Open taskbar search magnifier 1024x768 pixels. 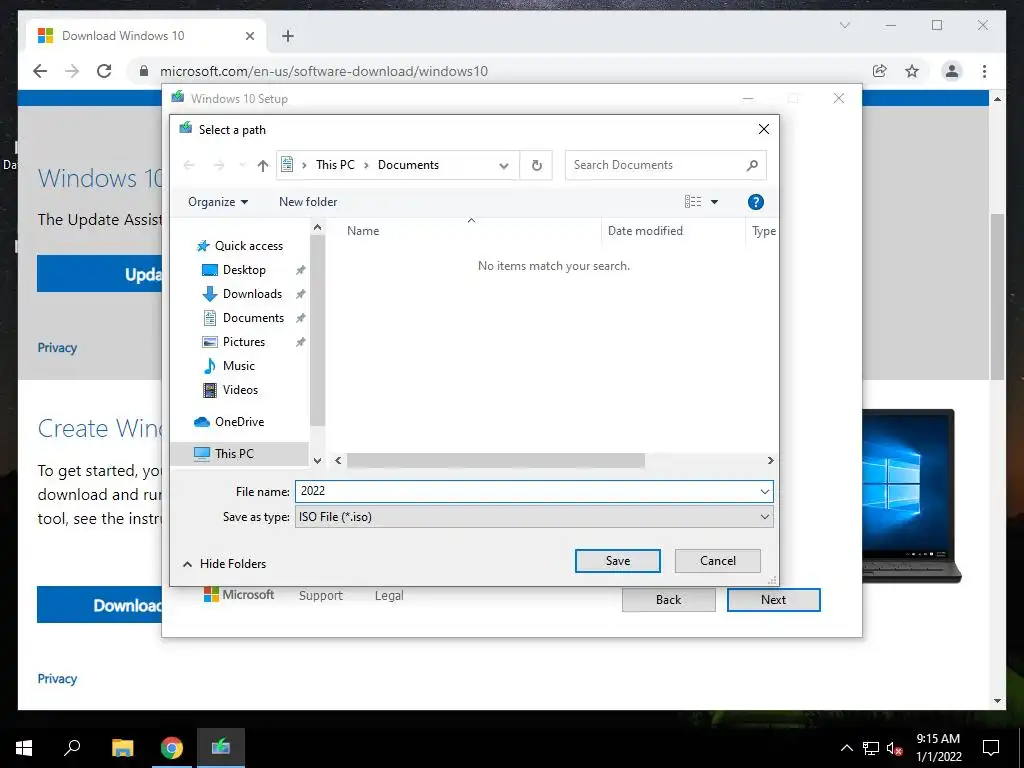(x=72, y=747)
